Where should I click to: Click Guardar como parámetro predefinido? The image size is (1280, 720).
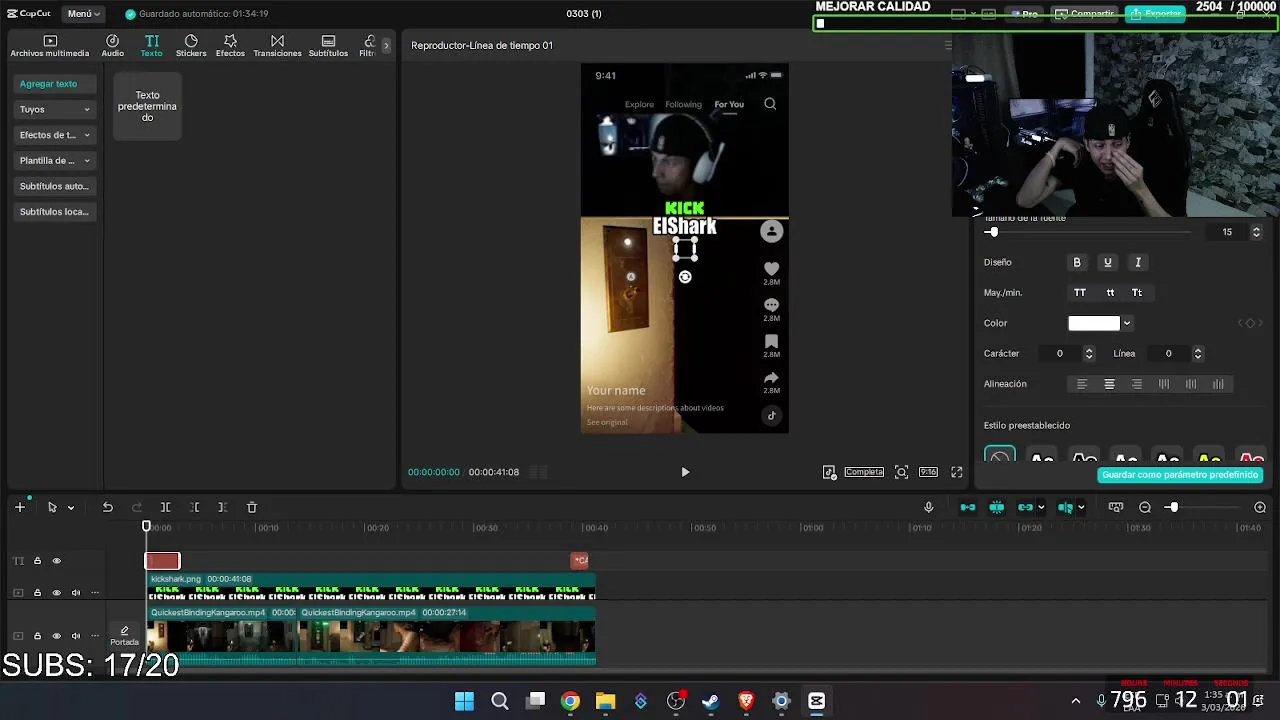1180,475
